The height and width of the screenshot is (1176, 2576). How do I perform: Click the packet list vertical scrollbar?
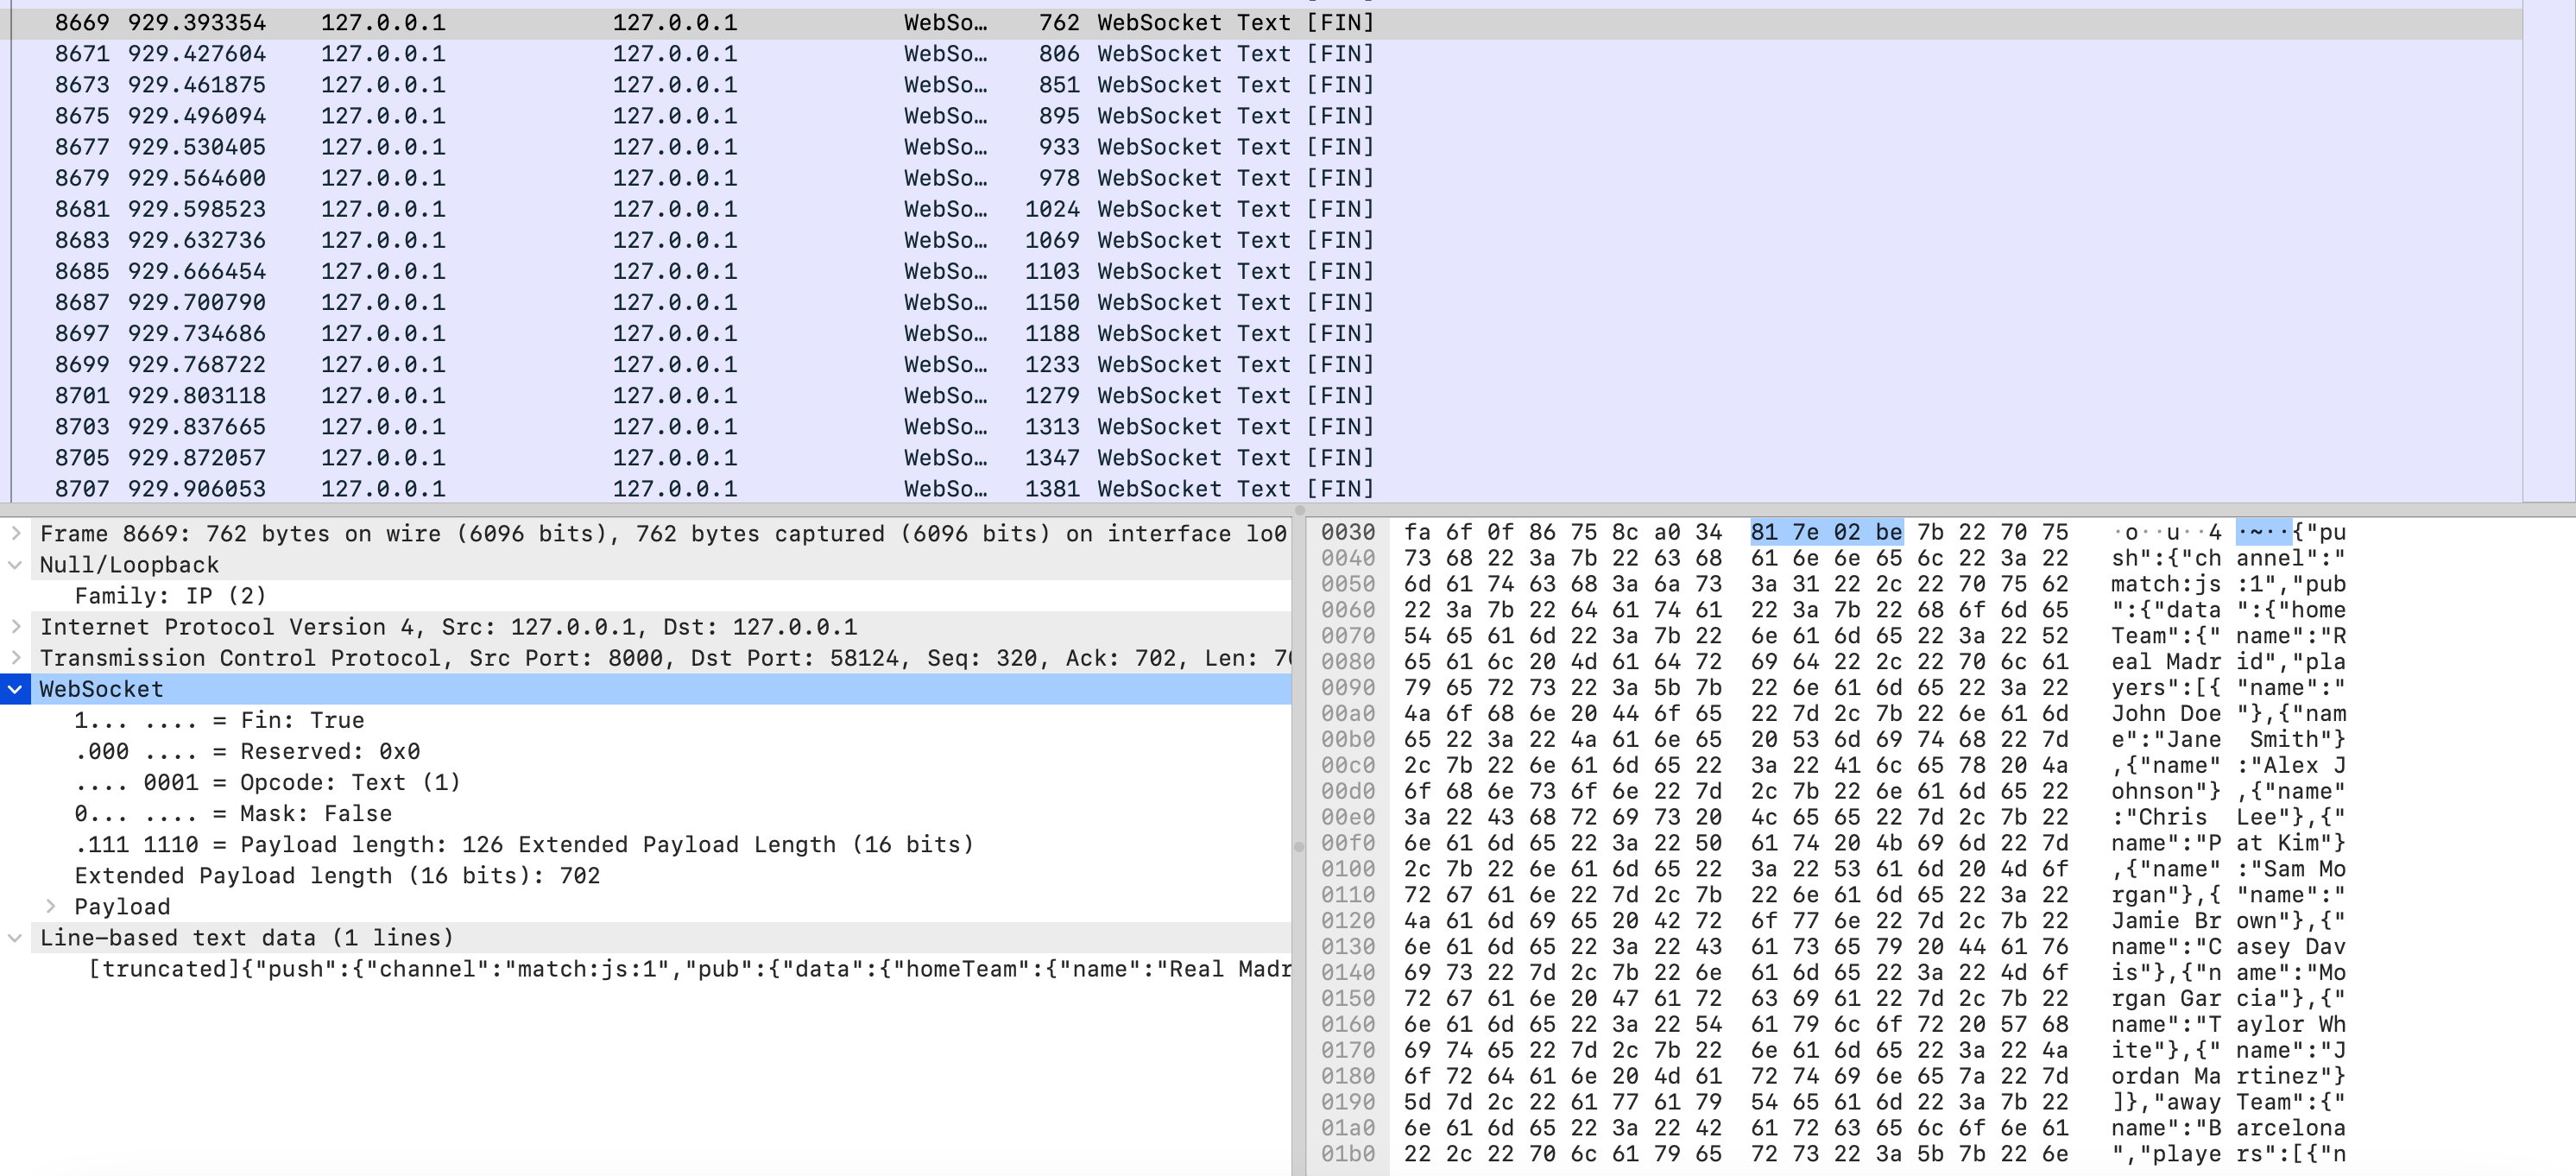point(2548,250)
